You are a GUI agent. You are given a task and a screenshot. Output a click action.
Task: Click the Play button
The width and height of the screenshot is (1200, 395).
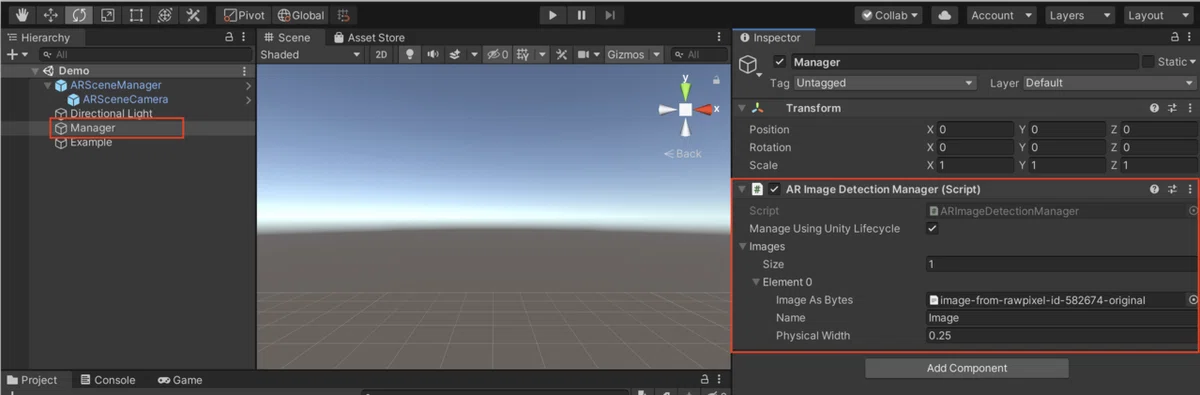(553, 15)
